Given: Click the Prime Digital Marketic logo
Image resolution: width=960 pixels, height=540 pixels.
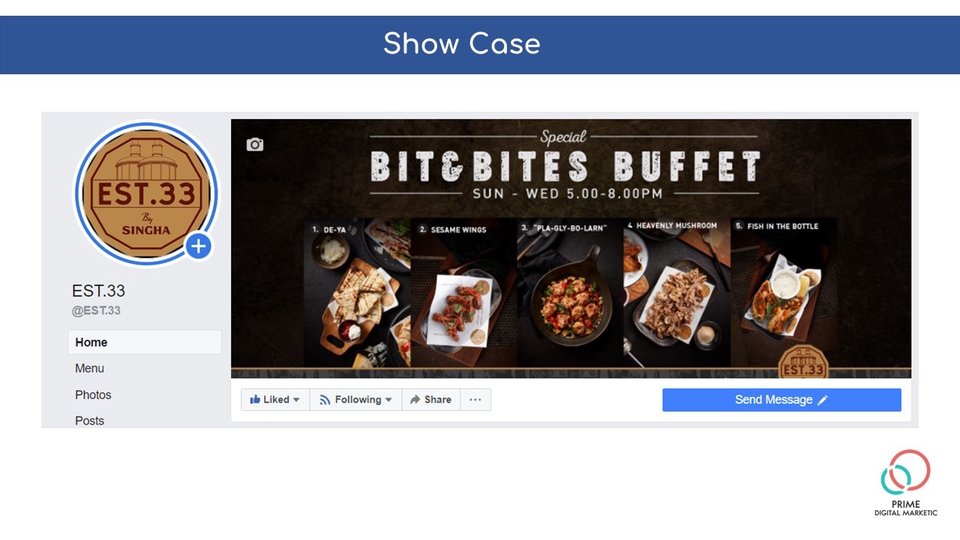Looking at the screenshot, I should (x=906, y=483).
